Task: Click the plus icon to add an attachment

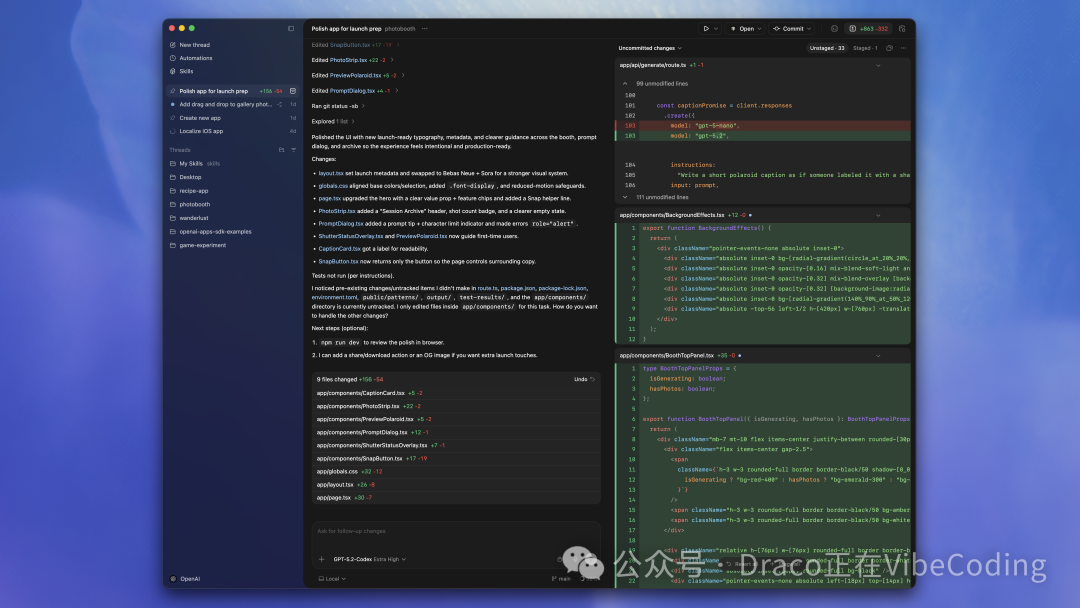Action: [x=321, y=559]
